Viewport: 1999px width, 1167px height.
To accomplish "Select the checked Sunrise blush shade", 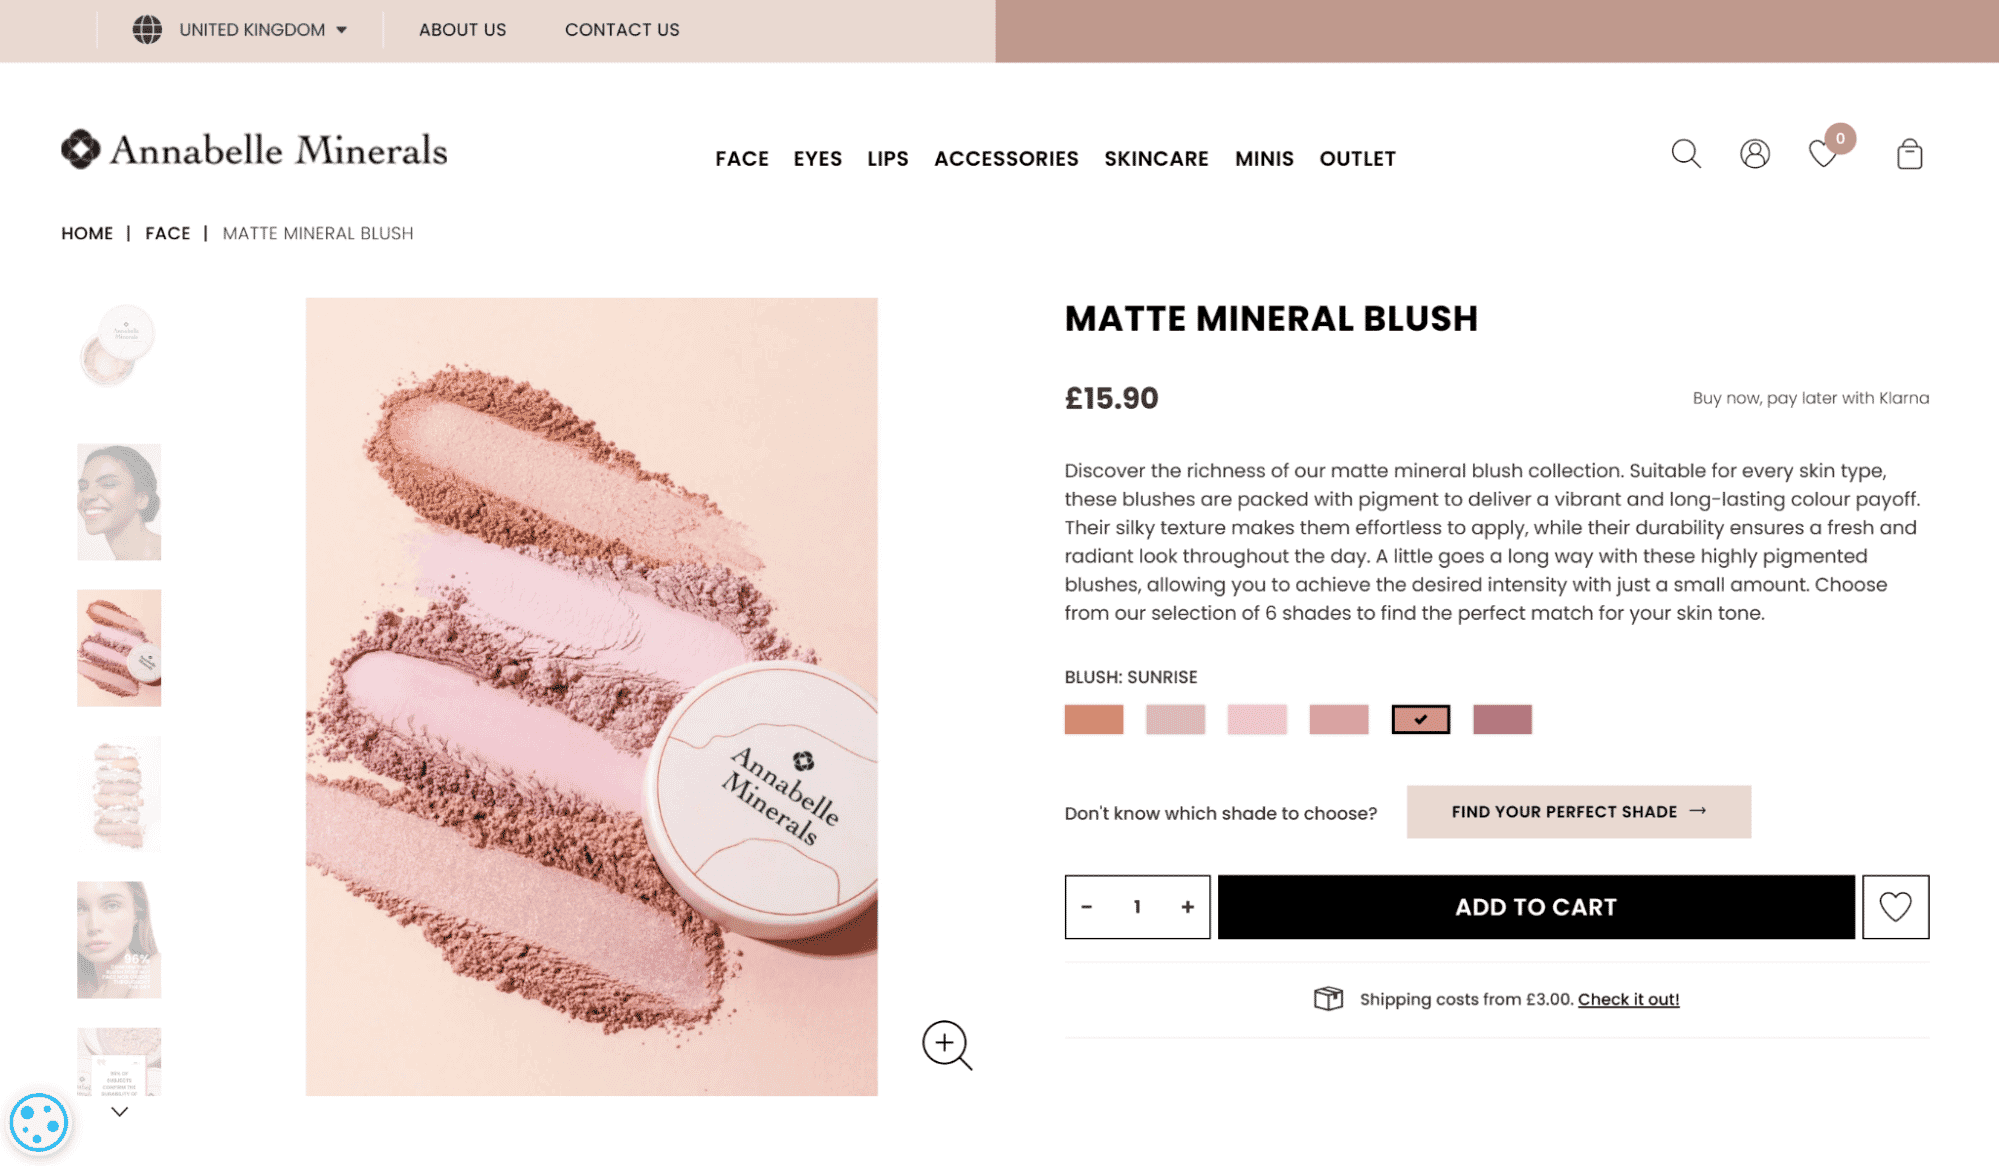I will click(1420, 719).
